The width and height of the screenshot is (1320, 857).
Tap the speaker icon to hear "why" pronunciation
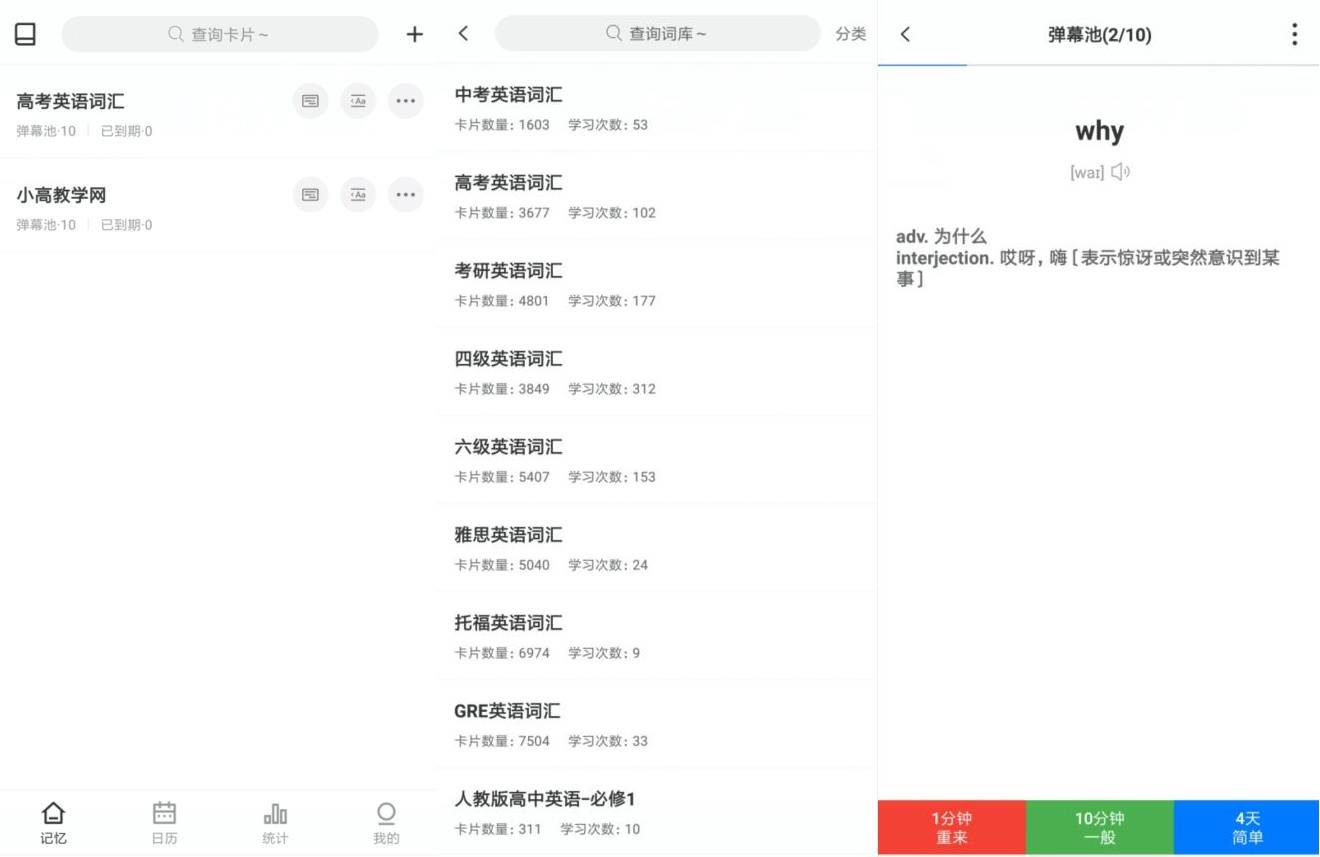point(1121,171)
